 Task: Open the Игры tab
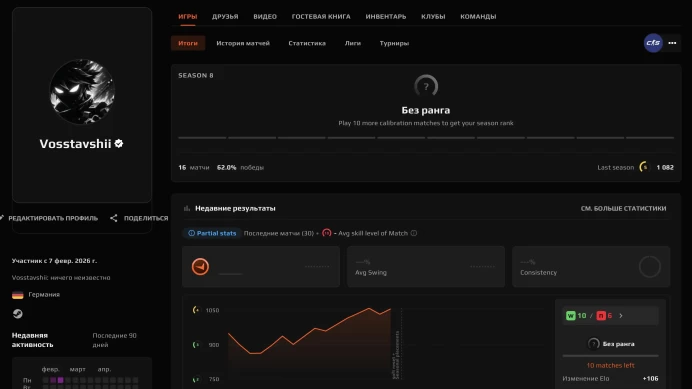point(188,16)
